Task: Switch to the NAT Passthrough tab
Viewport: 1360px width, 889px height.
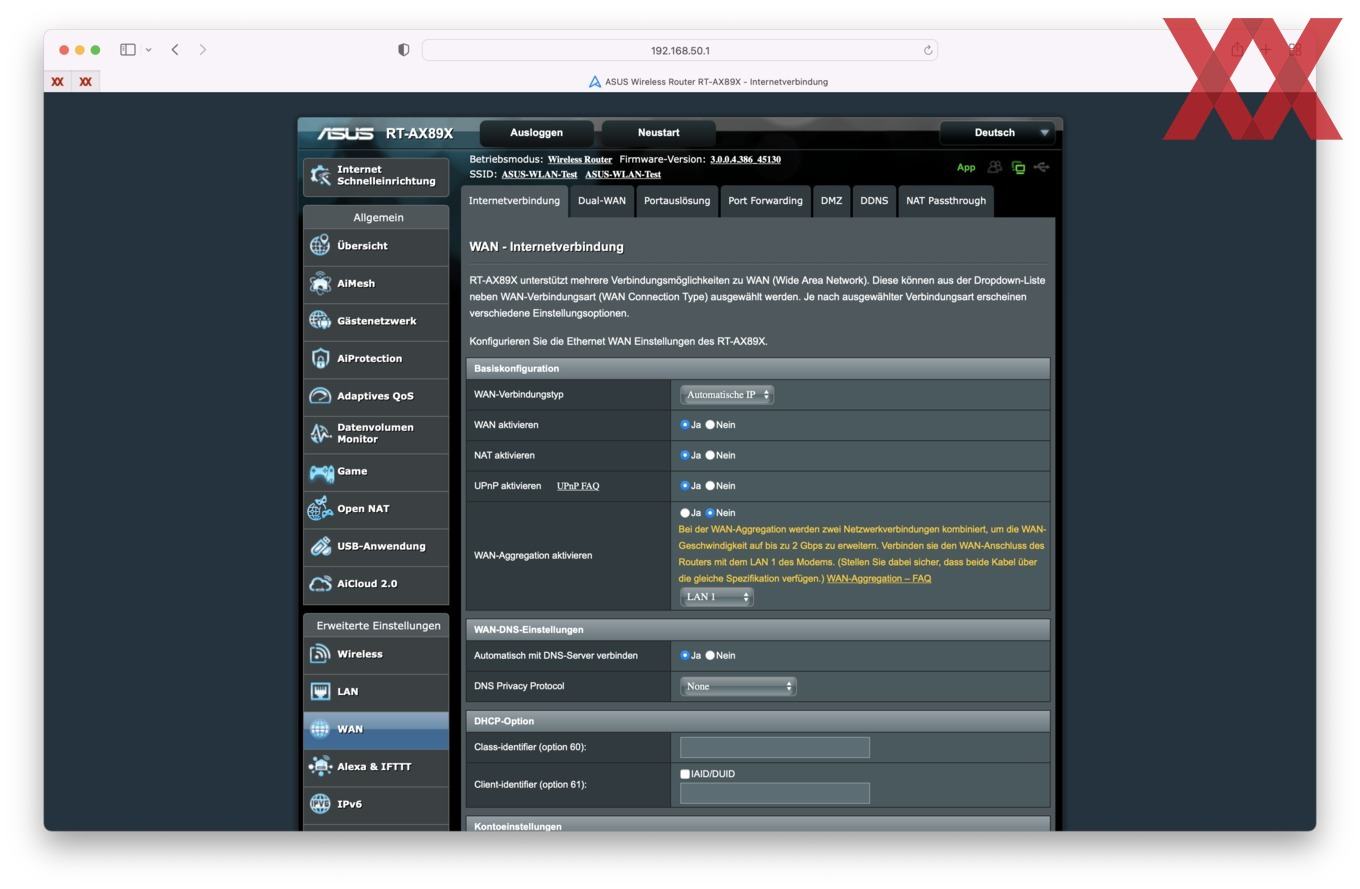Action: point(946,201)
